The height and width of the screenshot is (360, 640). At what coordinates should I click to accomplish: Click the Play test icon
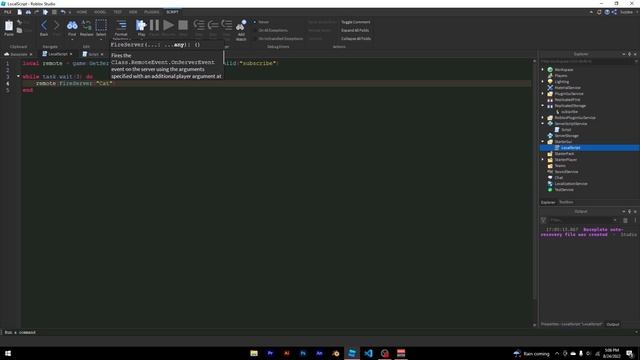141,25
